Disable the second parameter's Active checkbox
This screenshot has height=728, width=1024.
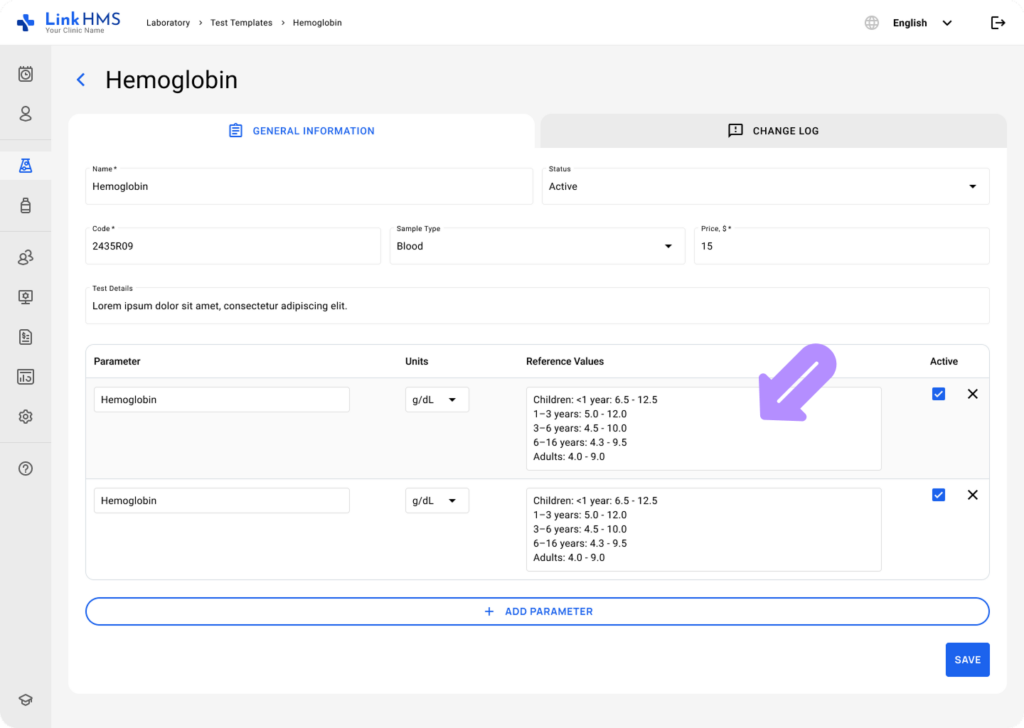[x=938, y=494]
